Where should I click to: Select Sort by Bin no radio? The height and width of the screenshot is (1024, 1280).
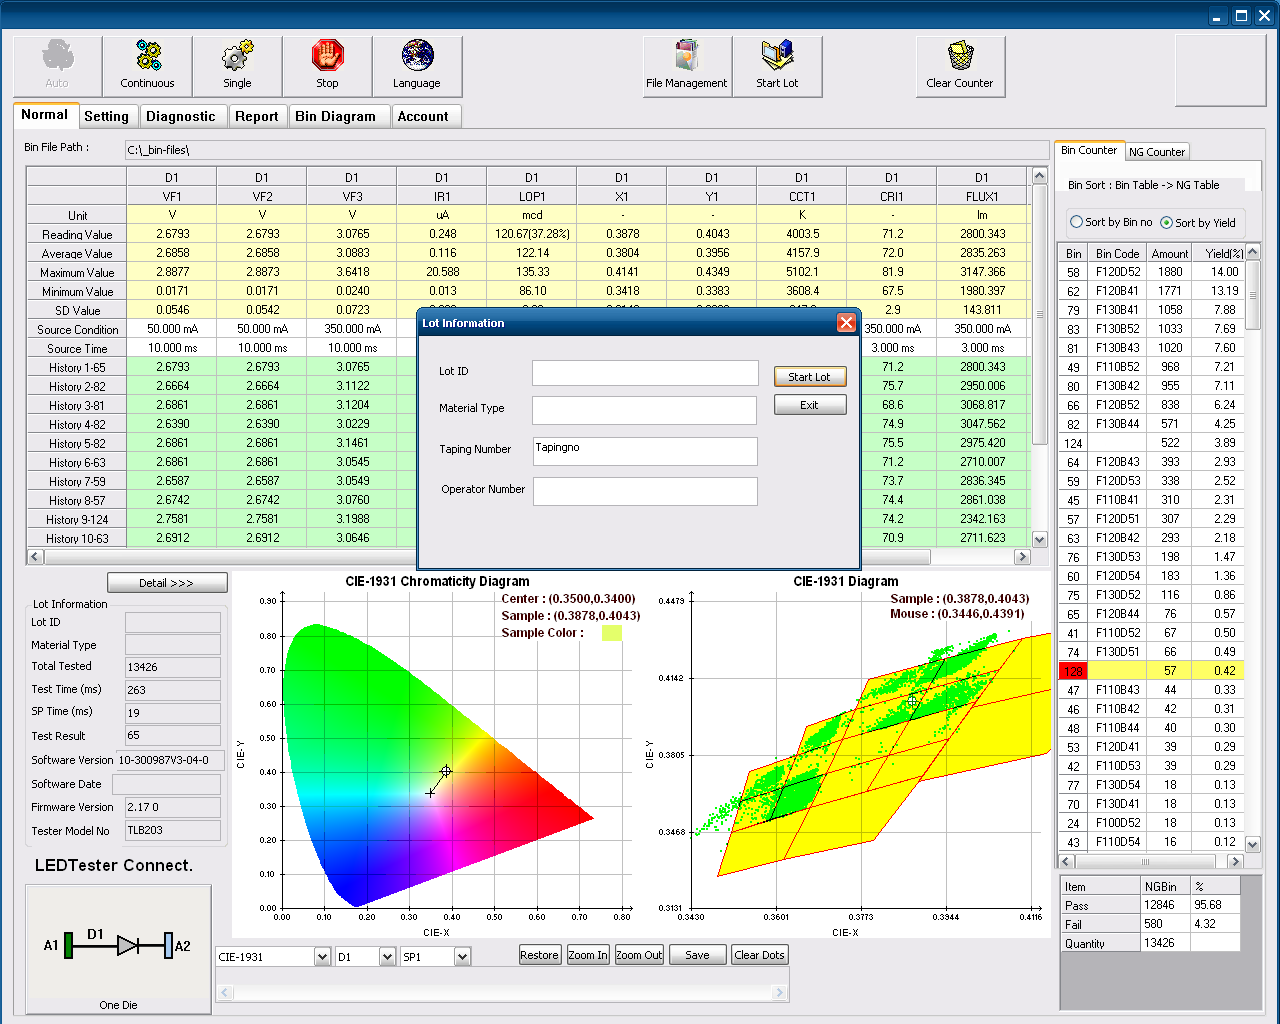[x=1077, y=222]
